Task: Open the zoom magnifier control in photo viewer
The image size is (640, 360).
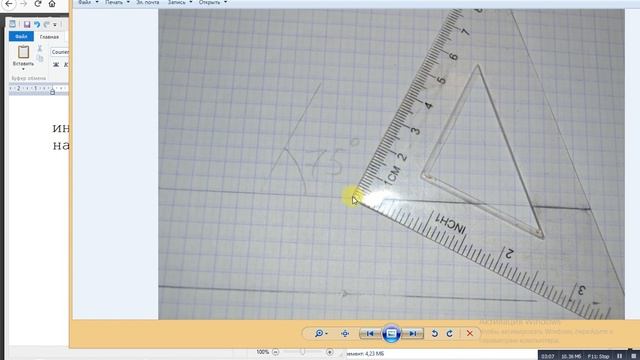Action: pos(321,333)
